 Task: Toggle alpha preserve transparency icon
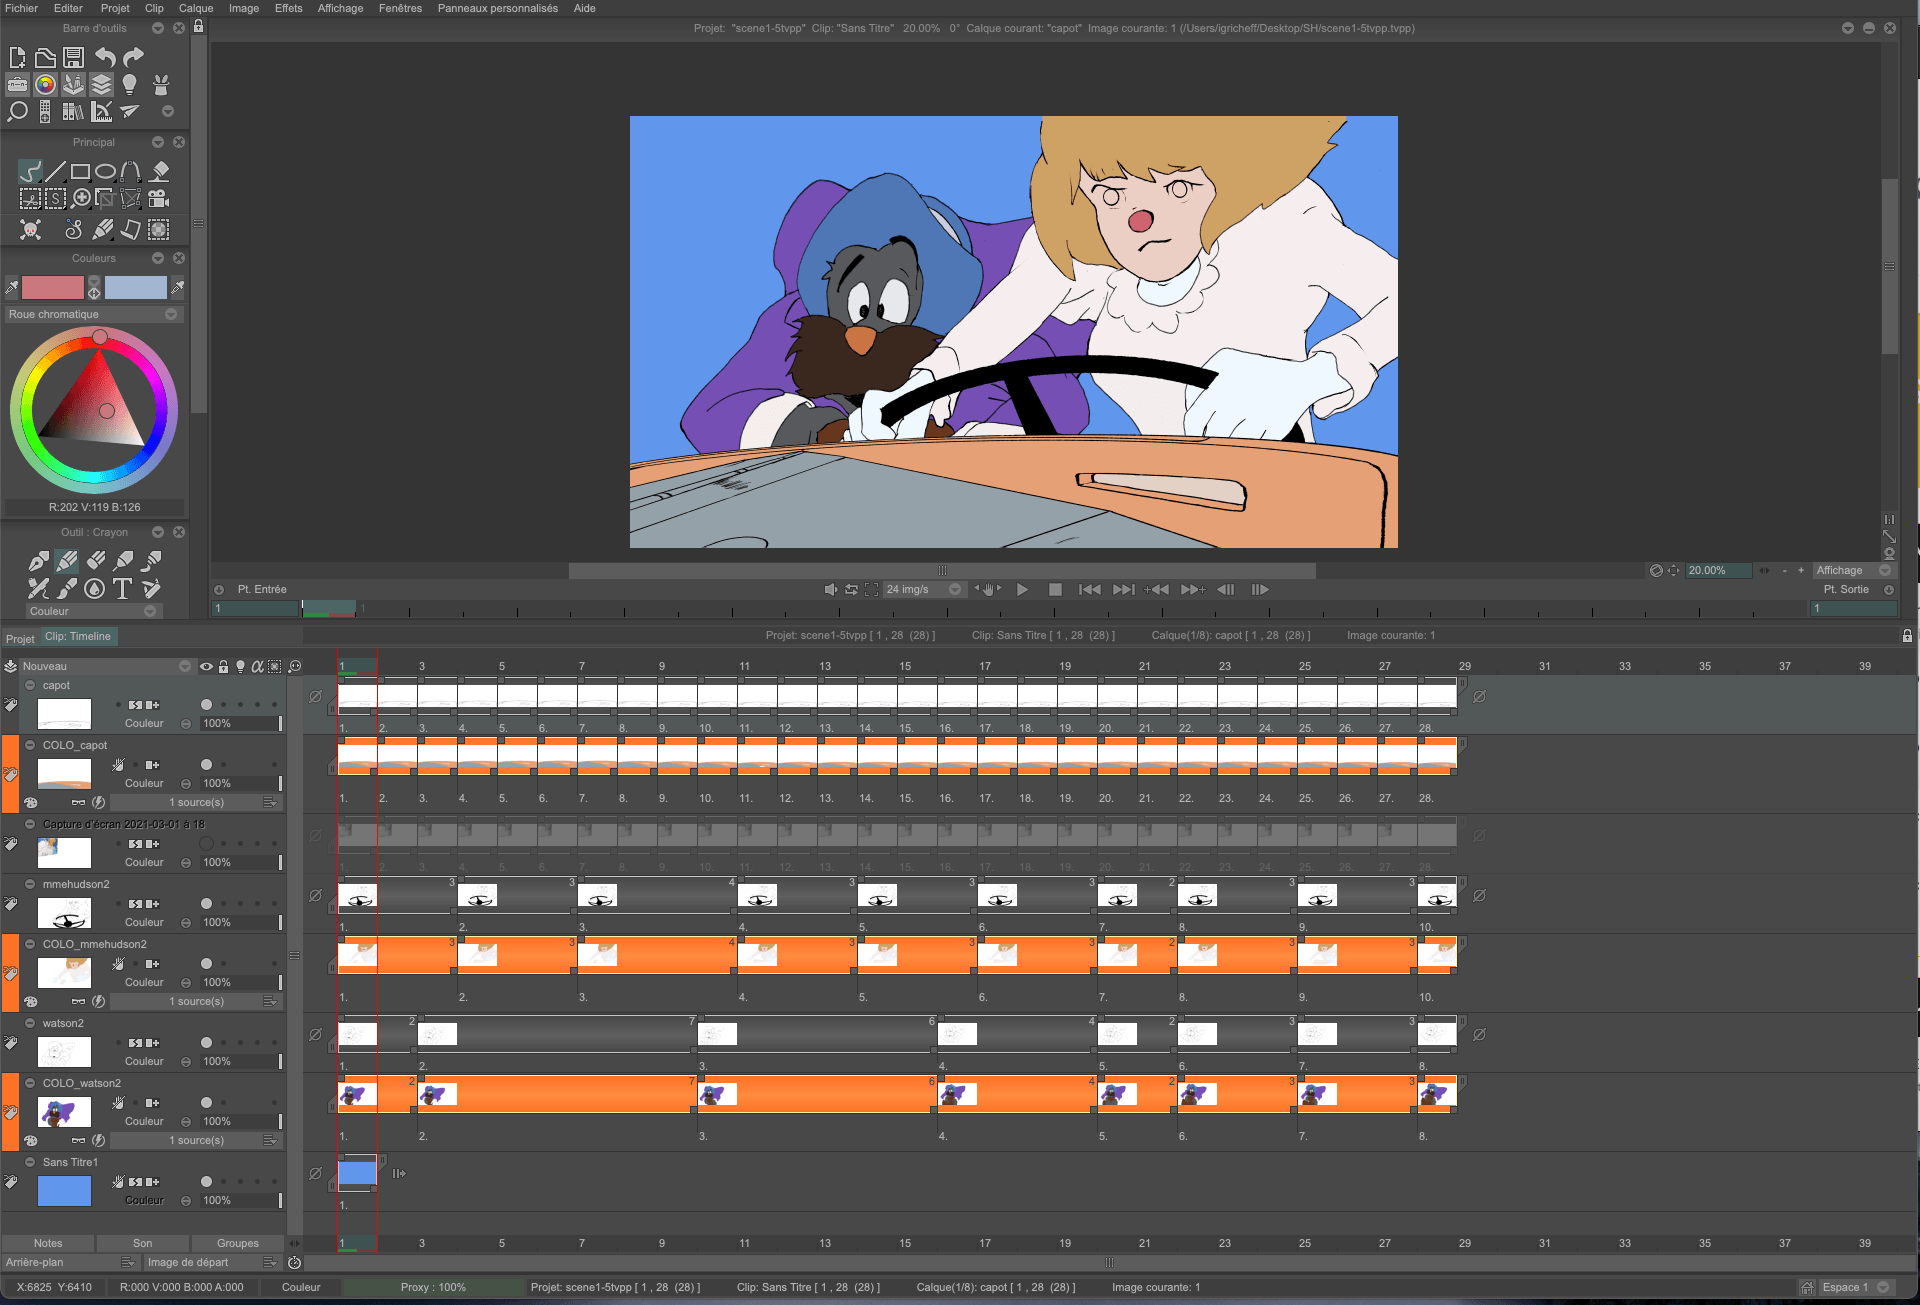coord(257,666)
